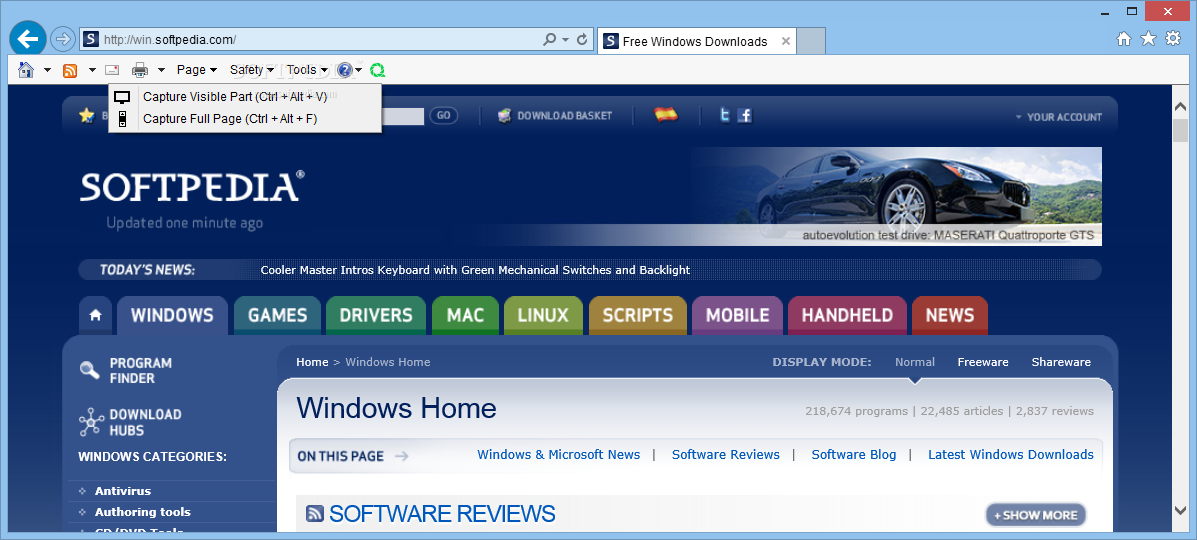This screenshot has width=1197, height=540.
Task: Click the Softpedia logo
Action: click(192, 186)
